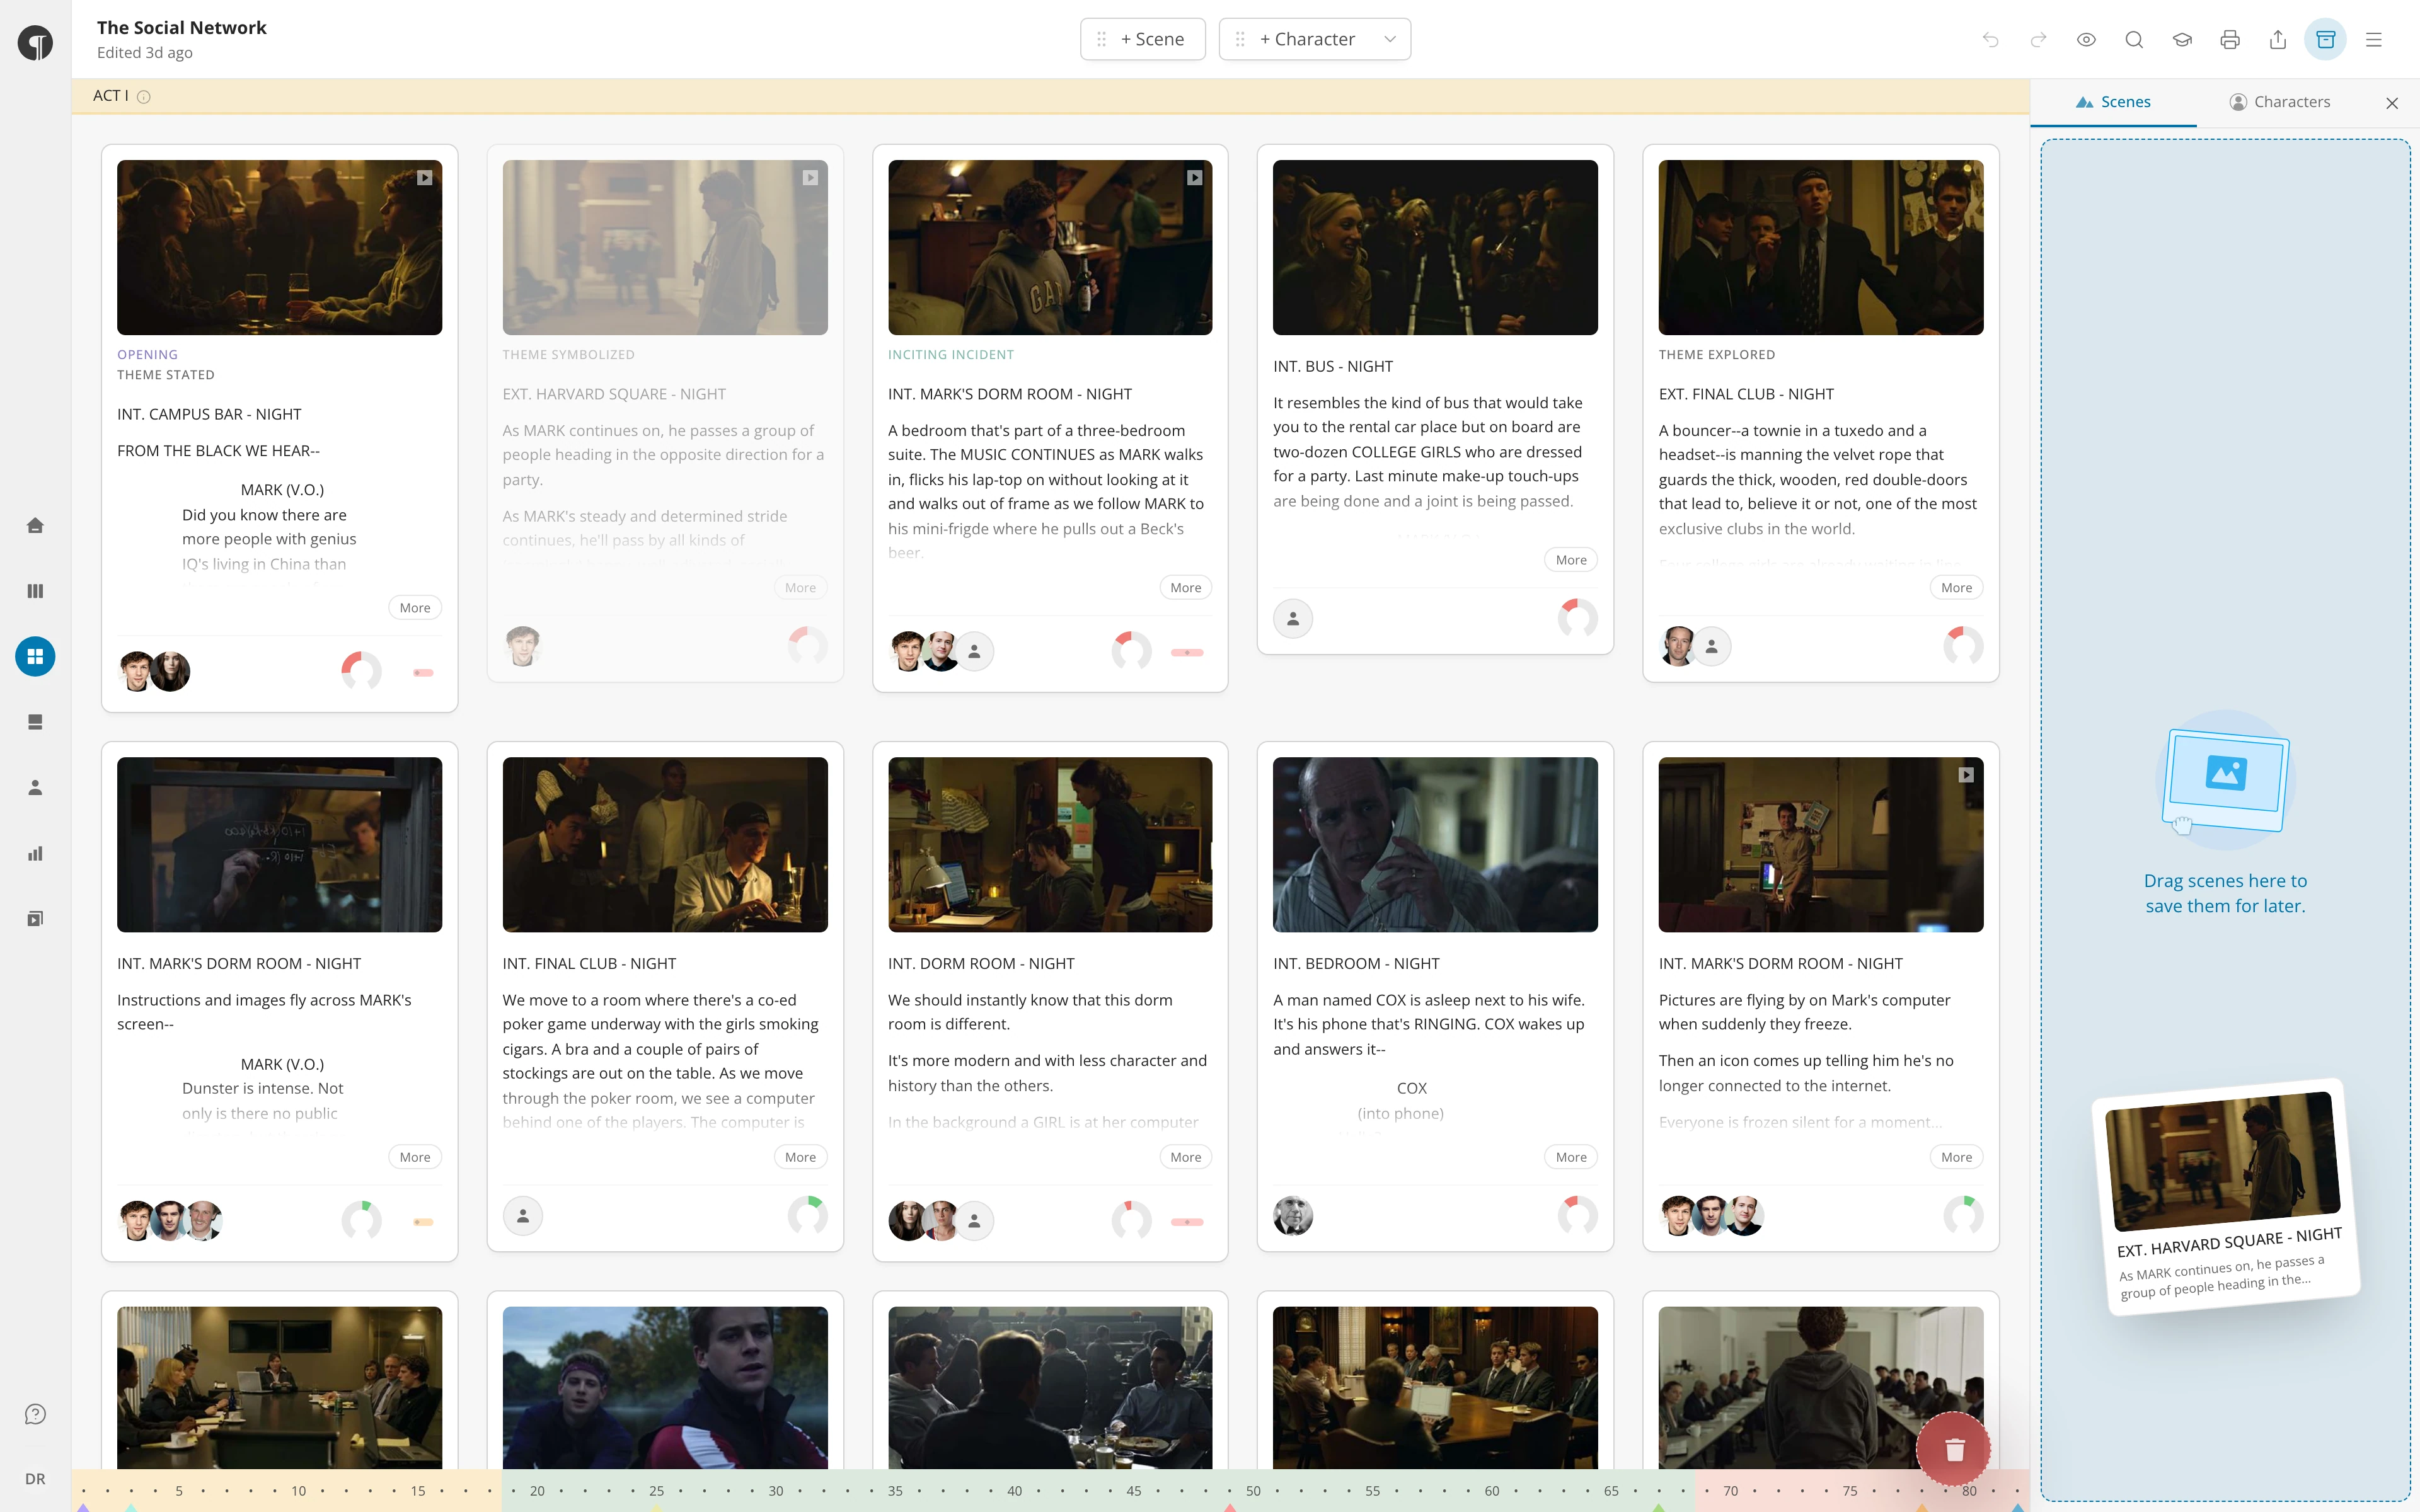Open the film clip sidebar icon

point(35,919)
